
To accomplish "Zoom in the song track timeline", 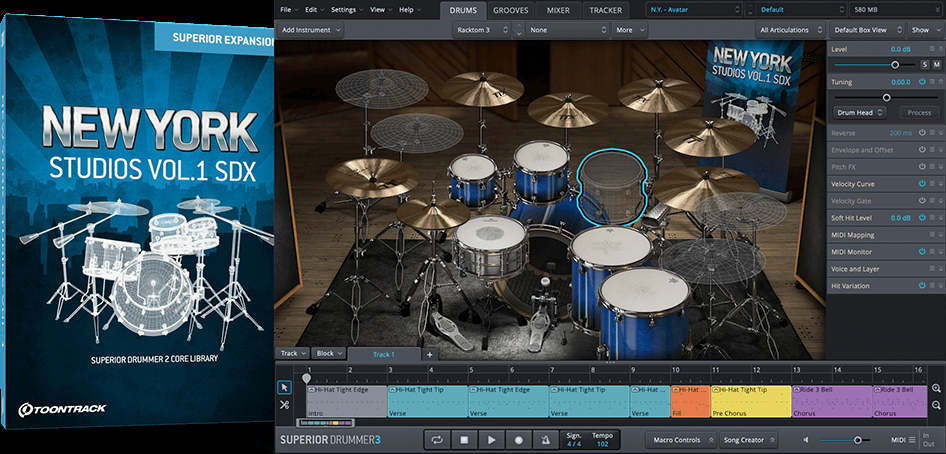I will point(936,389).
